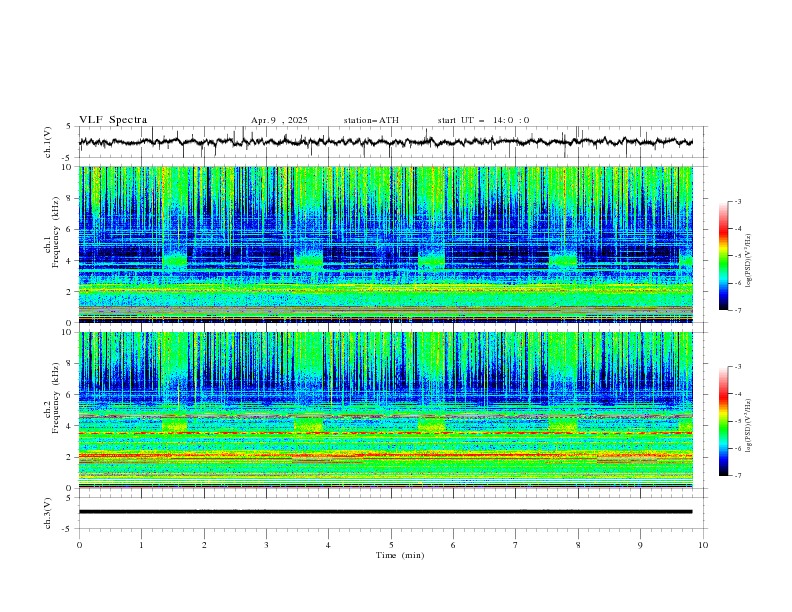Viewport: 792px width, 612px height.
Task: Click the ch.2 Frequency (kHz) axis label
Action: (53, 397)
